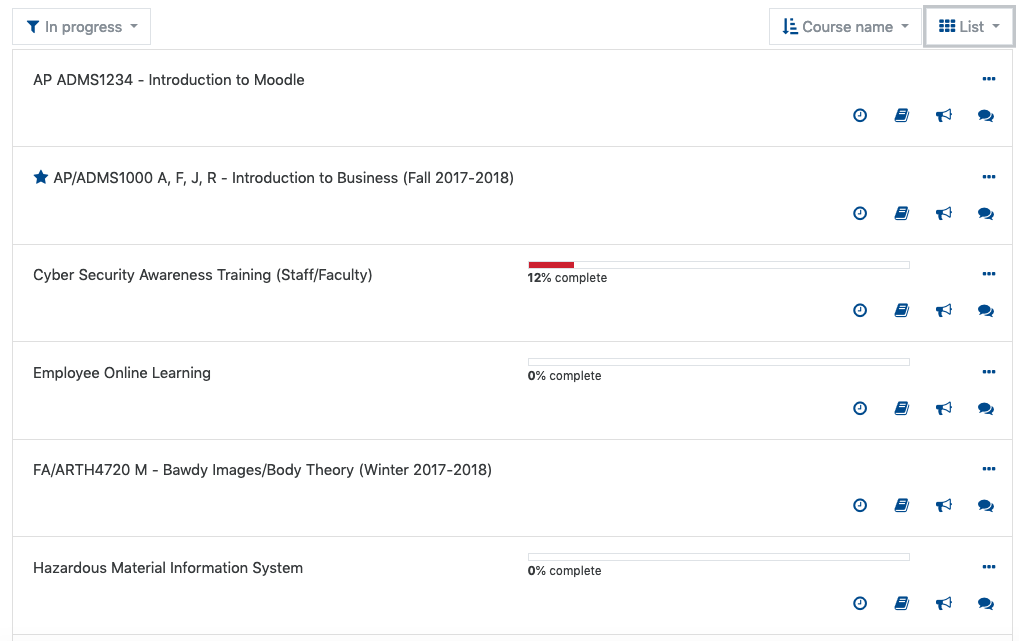
Task: Open book icon for Hazardous Material Information System
Action: [x=901, y=603]
